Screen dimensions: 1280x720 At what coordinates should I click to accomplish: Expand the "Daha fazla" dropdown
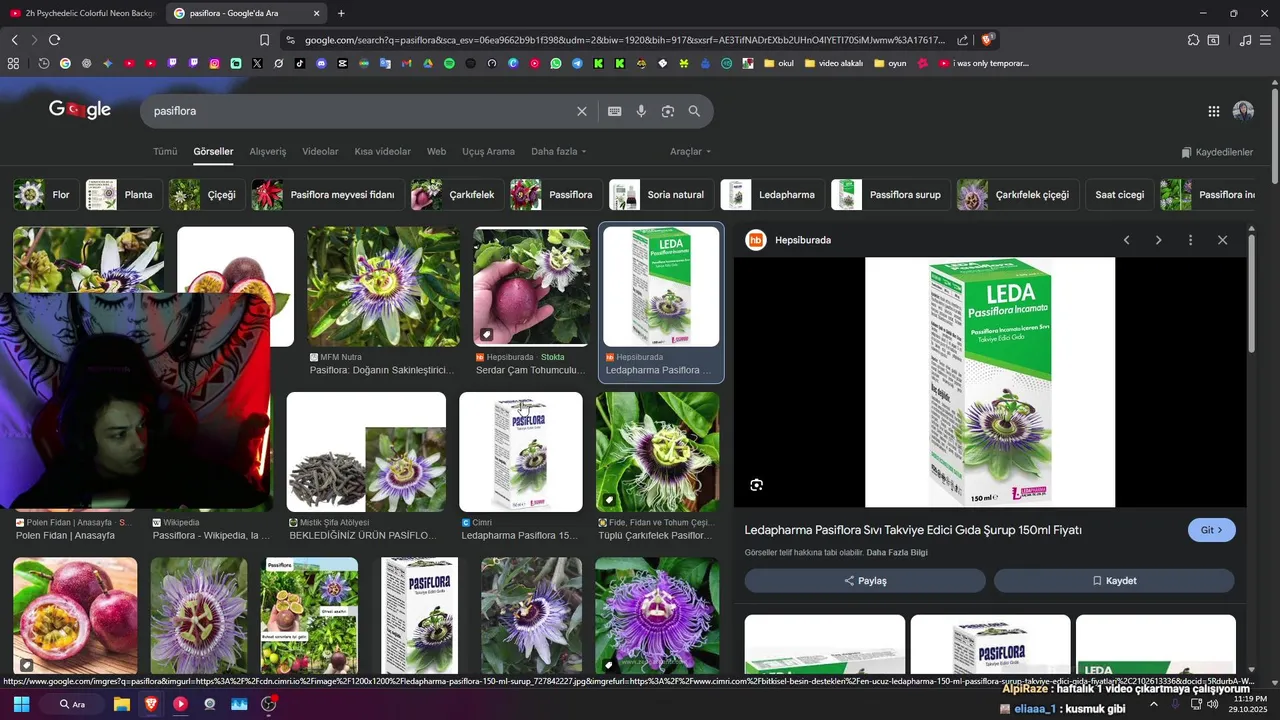coord(559,152)
